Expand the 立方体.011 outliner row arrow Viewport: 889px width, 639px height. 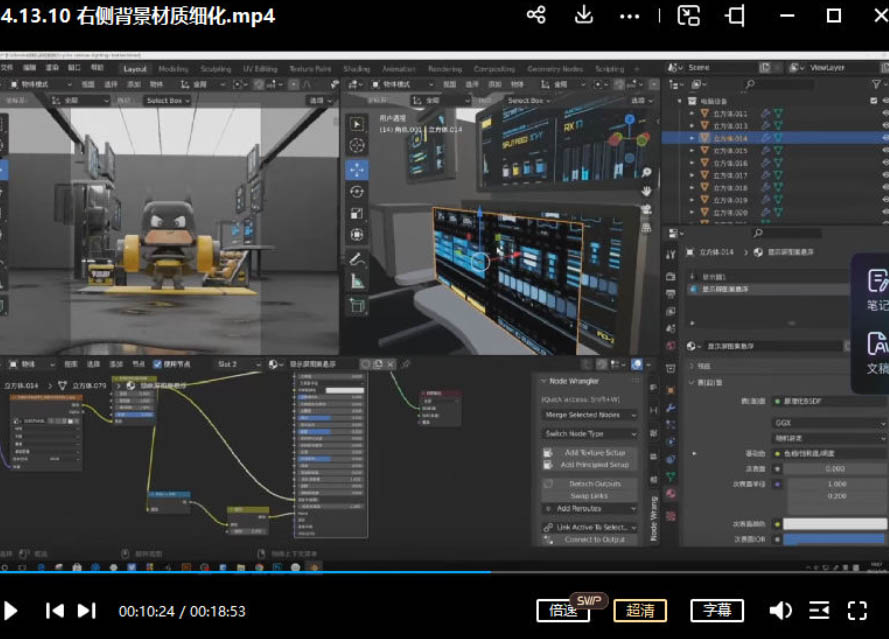pyautogui.click(x=691, y=113)
